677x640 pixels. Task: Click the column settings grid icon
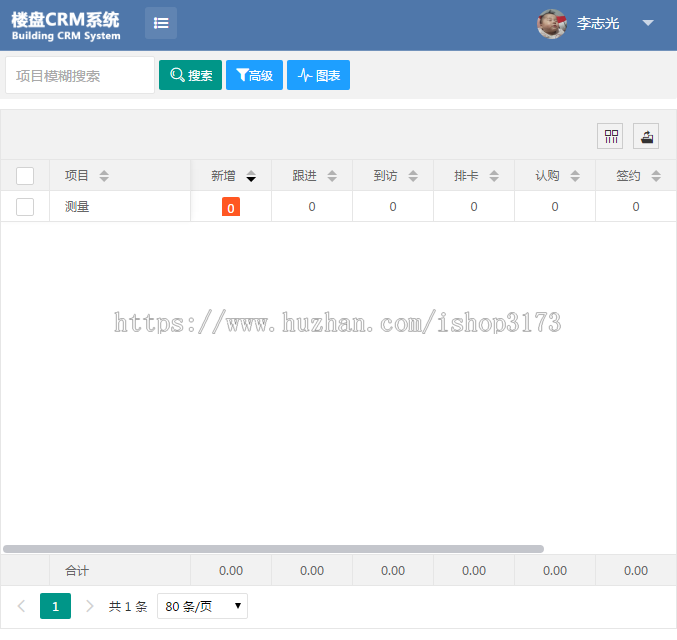610,137
